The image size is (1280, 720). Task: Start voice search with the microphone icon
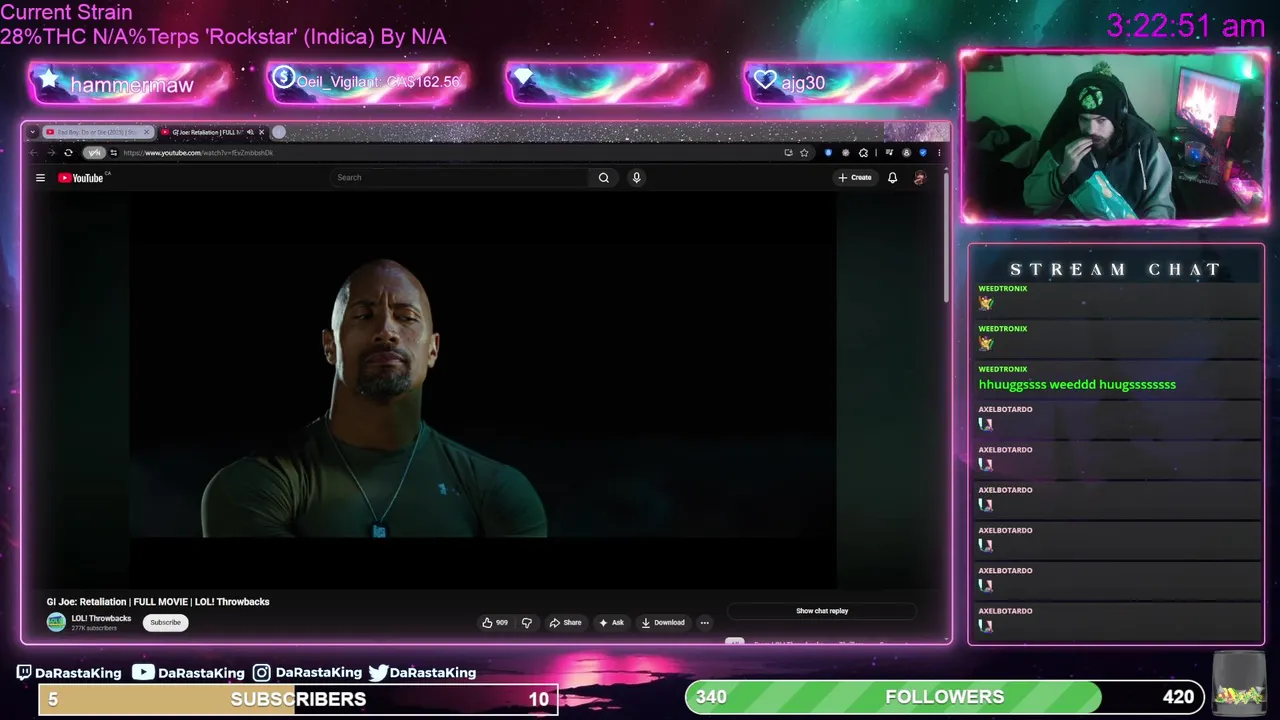(636, 177)
